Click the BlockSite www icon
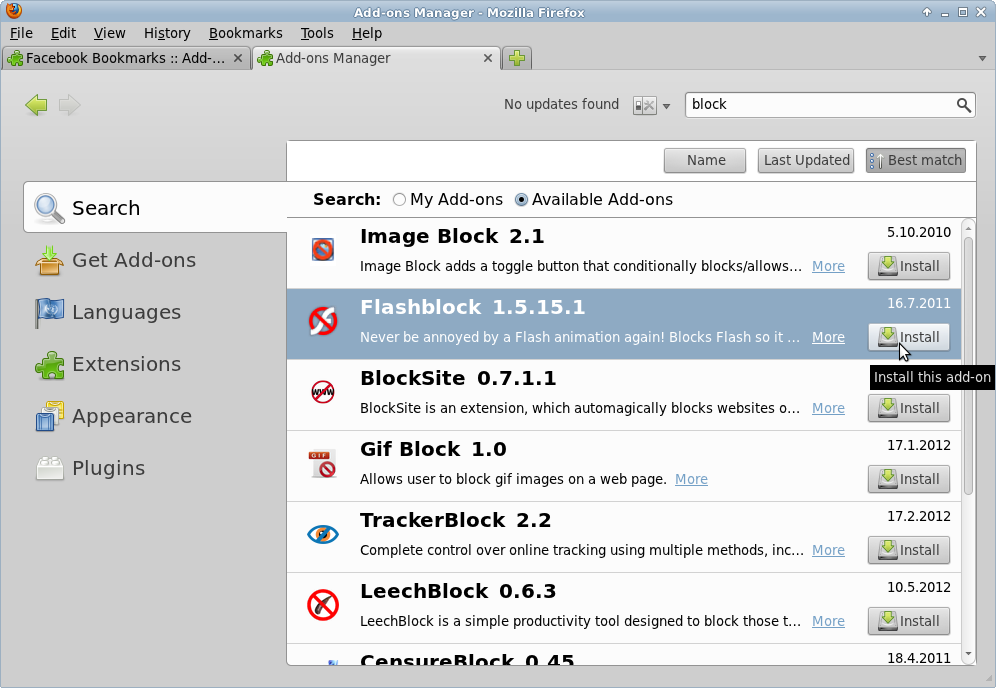996x688 pixels. click(323, 392)
